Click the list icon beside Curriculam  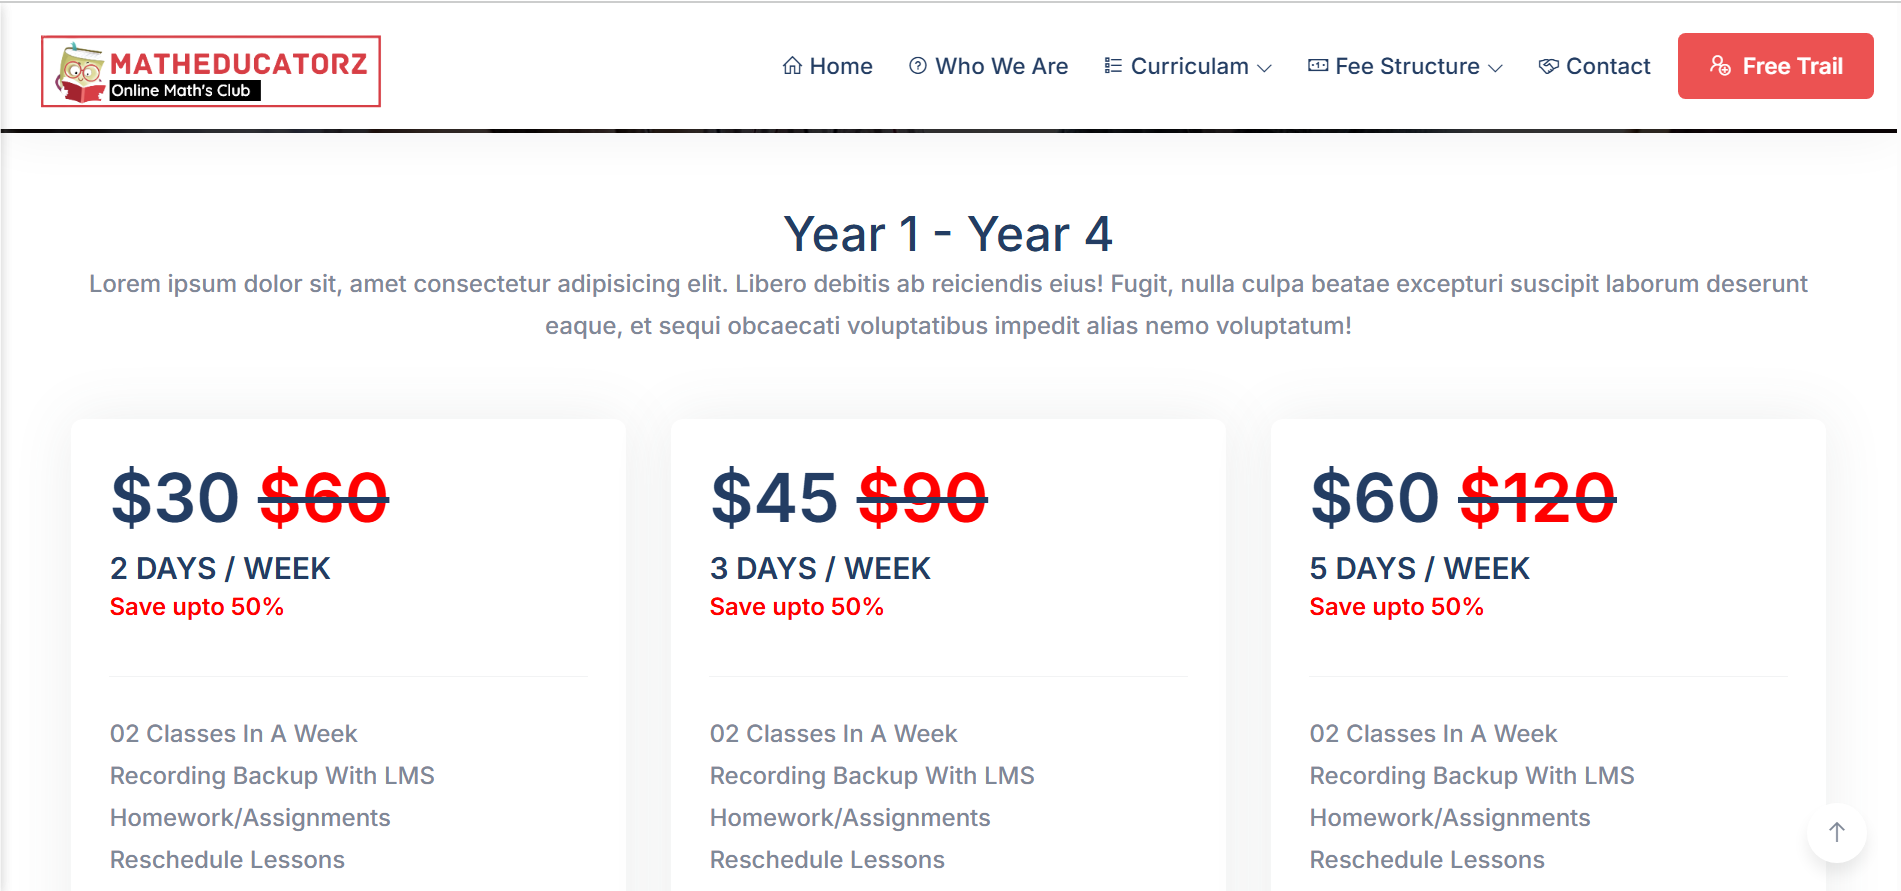pyautogui.click(x=1113, y=66)
